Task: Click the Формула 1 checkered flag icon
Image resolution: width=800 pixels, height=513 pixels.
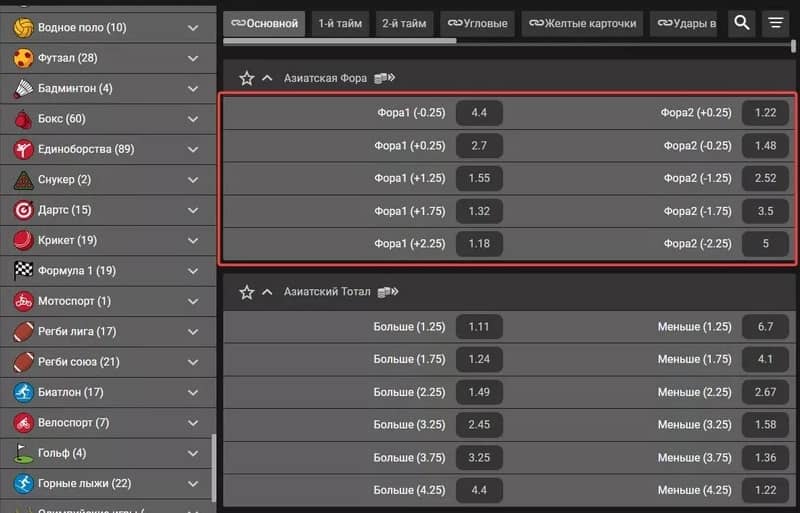Action: point(23,271)
